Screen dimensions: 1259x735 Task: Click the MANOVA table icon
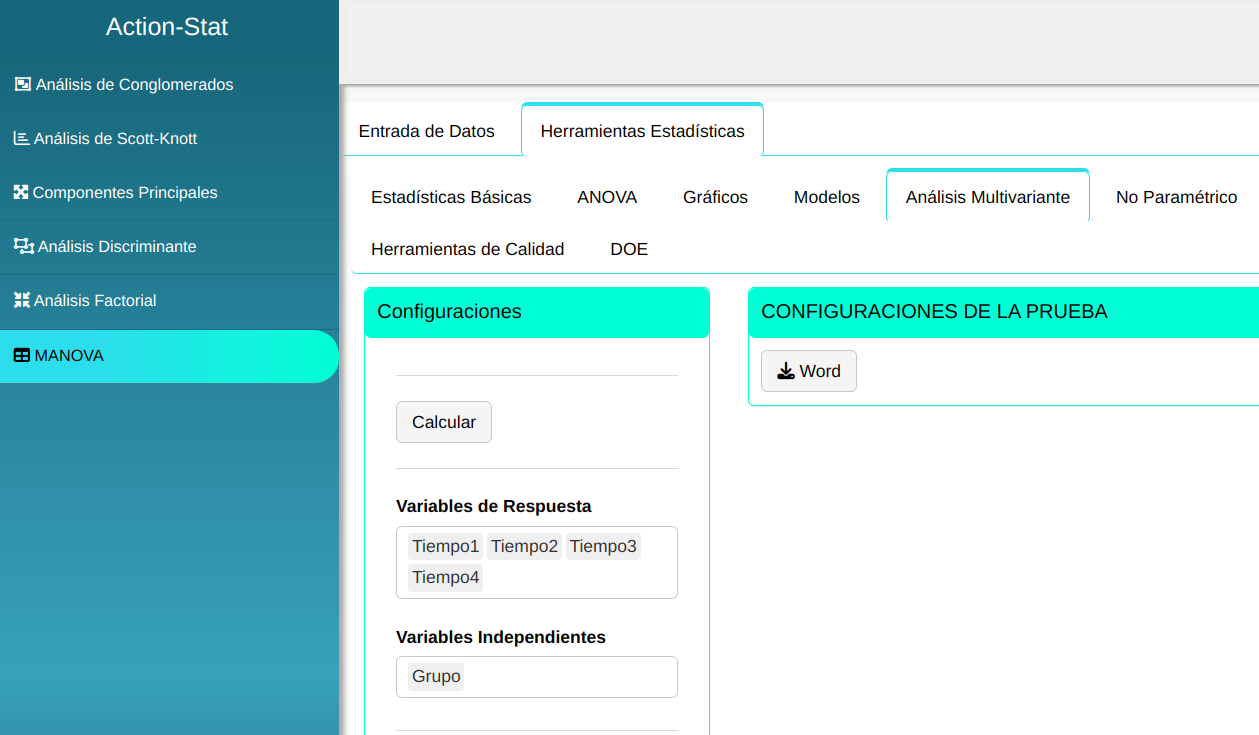21,355
